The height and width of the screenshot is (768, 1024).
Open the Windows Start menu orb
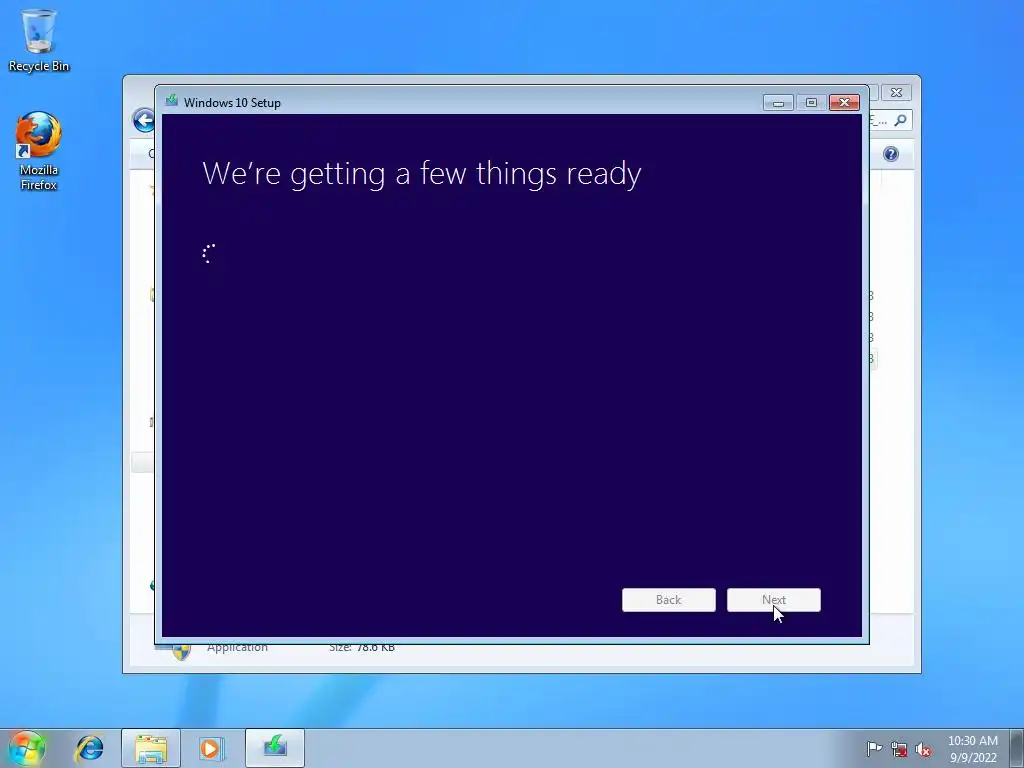(27, 748)
